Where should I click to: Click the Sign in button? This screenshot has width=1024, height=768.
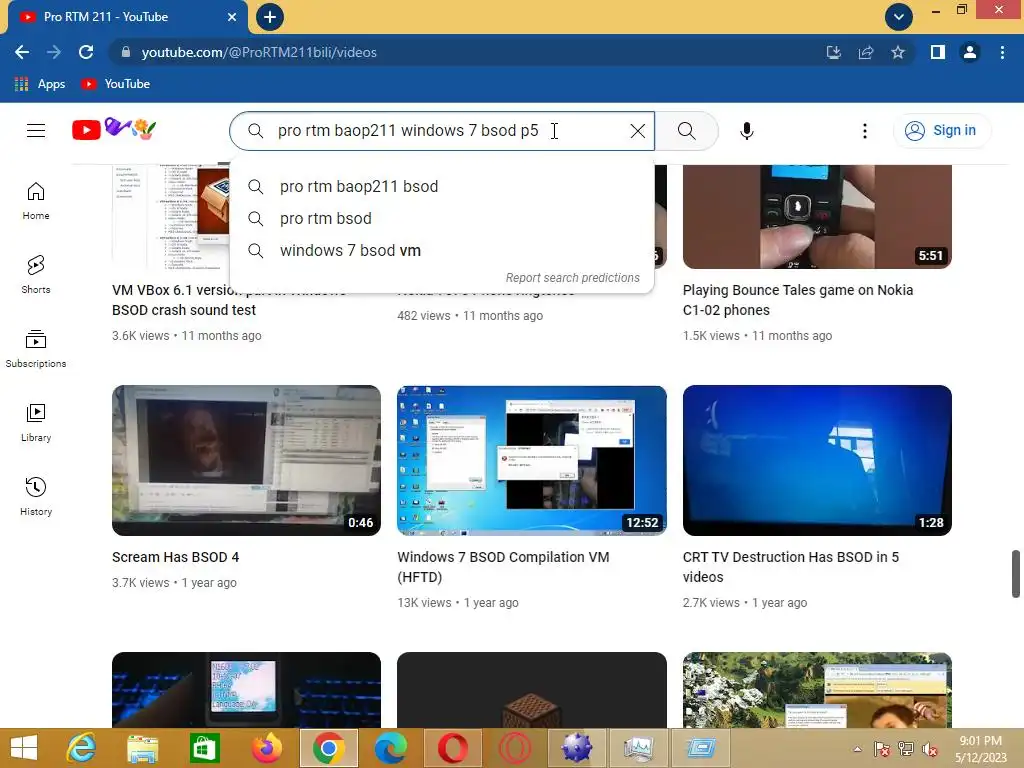[940, 131]
